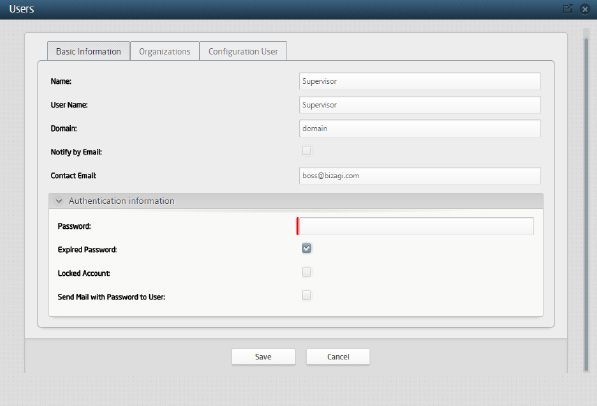
Task: Click the pop-out window icon in title bar
Action: click(x=568, y=8)
